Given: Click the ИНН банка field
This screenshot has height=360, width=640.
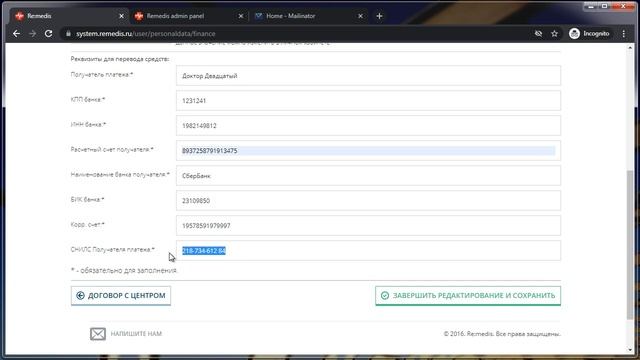Looking at the screenshot, I should (368, 125).
